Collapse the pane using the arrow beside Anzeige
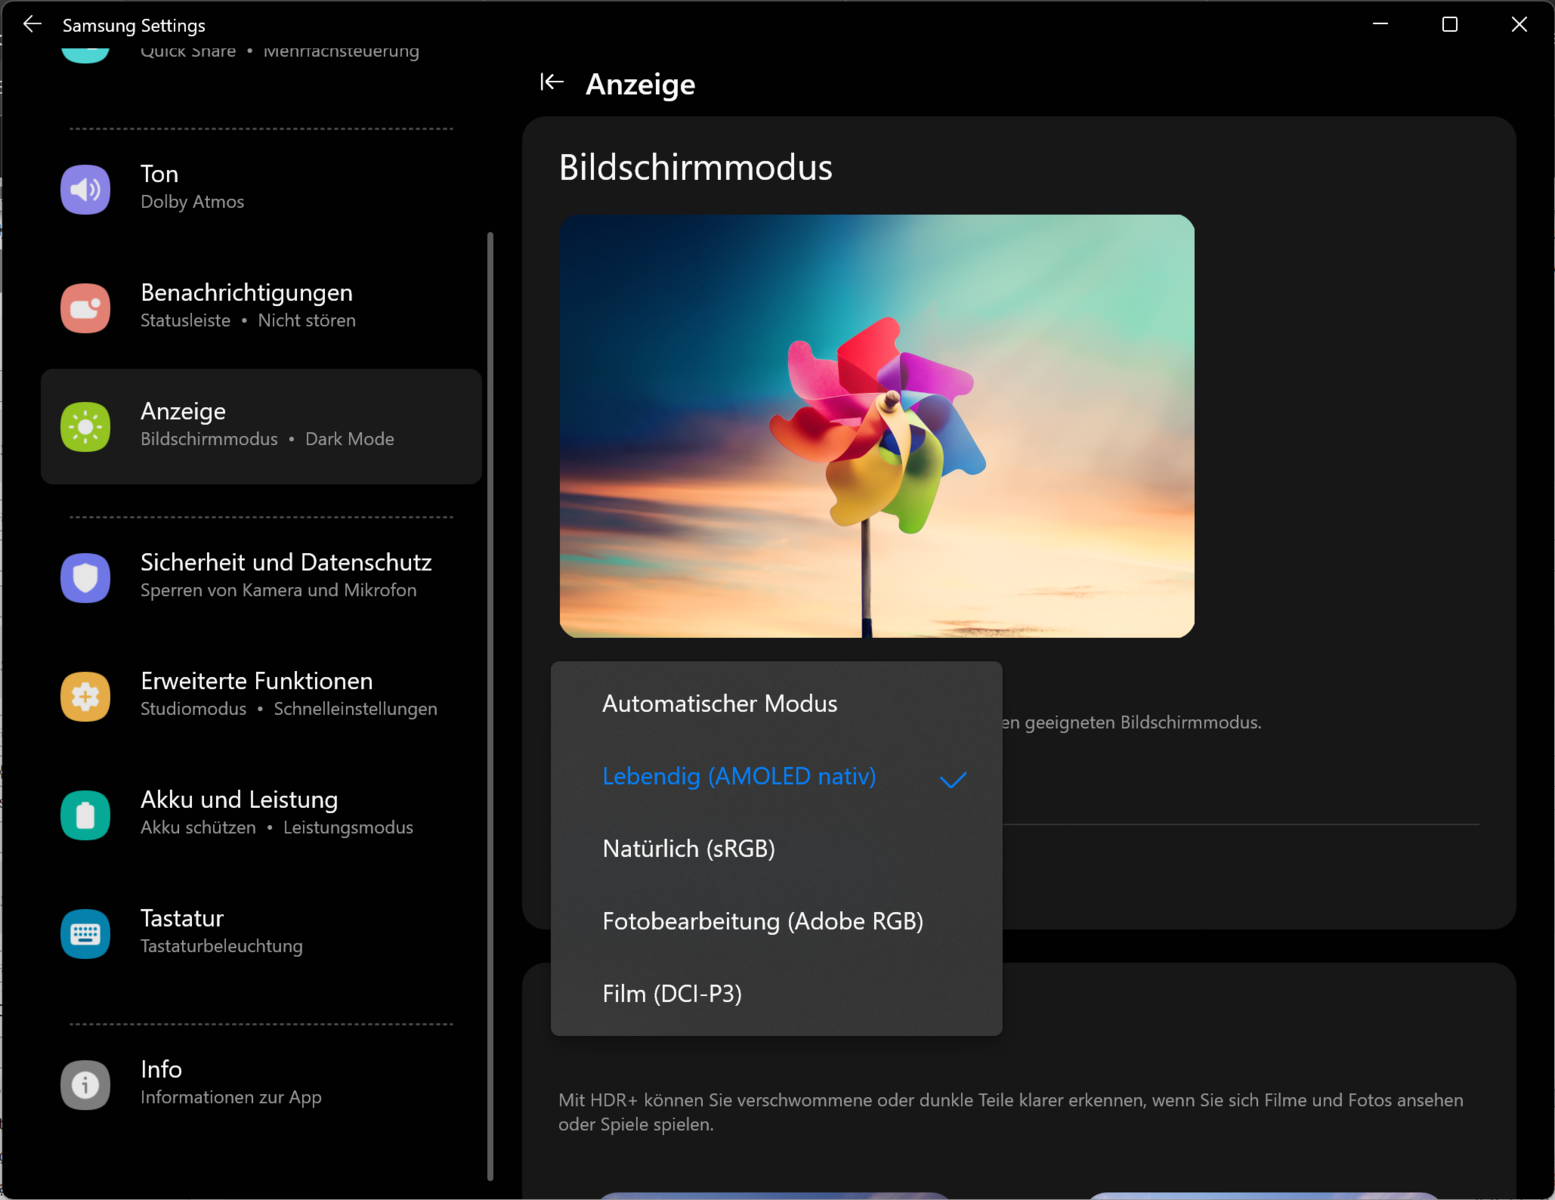 (x=551, y=83)
